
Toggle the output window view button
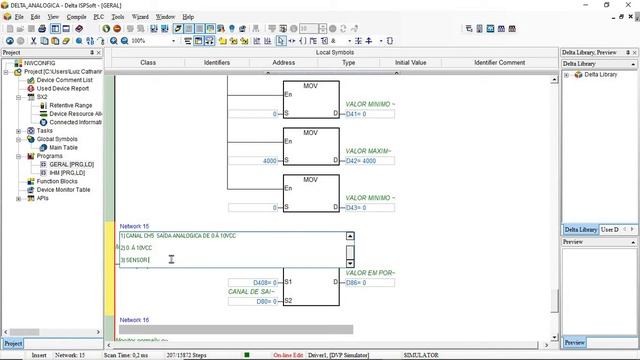tap(66, 29)
